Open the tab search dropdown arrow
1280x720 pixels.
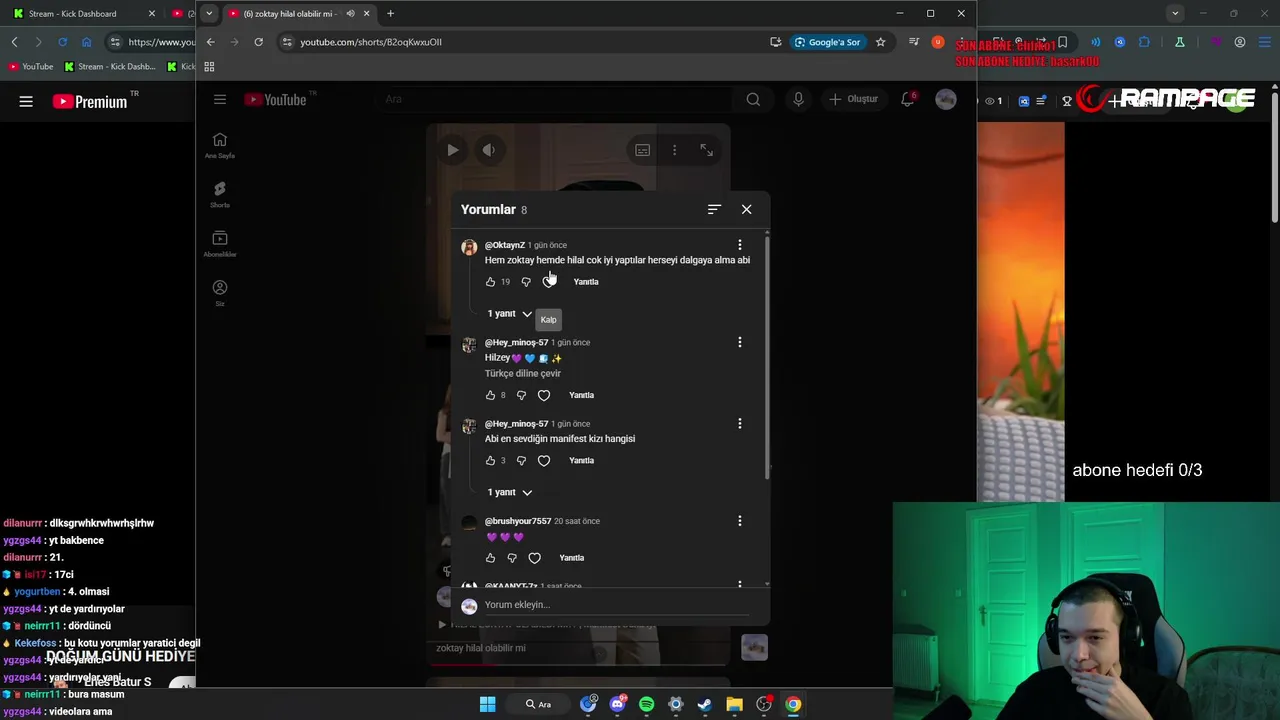[209, 14]
